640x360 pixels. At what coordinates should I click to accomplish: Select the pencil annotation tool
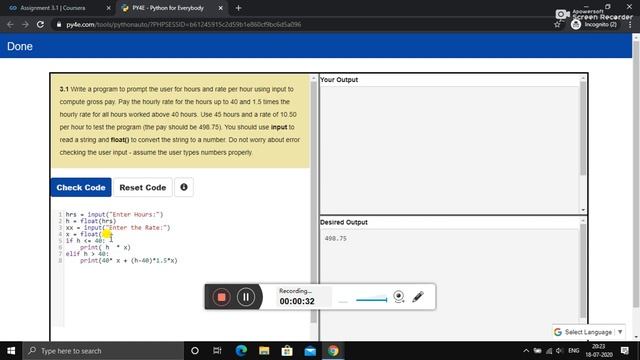(x=418, y=296)
